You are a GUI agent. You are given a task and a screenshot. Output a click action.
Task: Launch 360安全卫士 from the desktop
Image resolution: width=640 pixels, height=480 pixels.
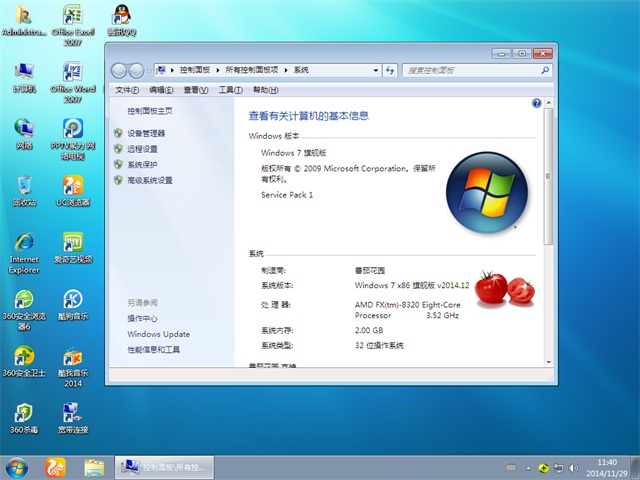(24, 359)
